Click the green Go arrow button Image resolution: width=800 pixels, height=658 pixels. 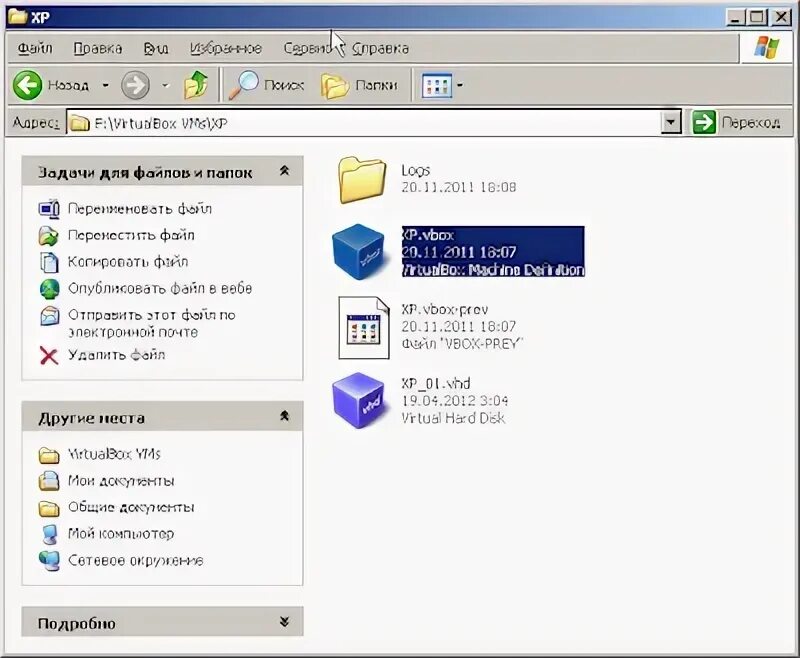click(x=704, y=122)
